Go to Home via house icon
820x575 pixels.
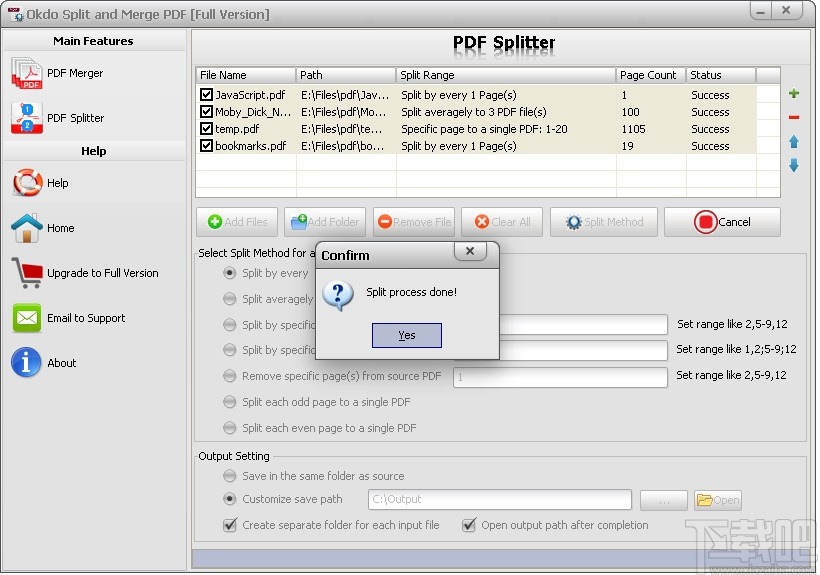pos(27,228)
